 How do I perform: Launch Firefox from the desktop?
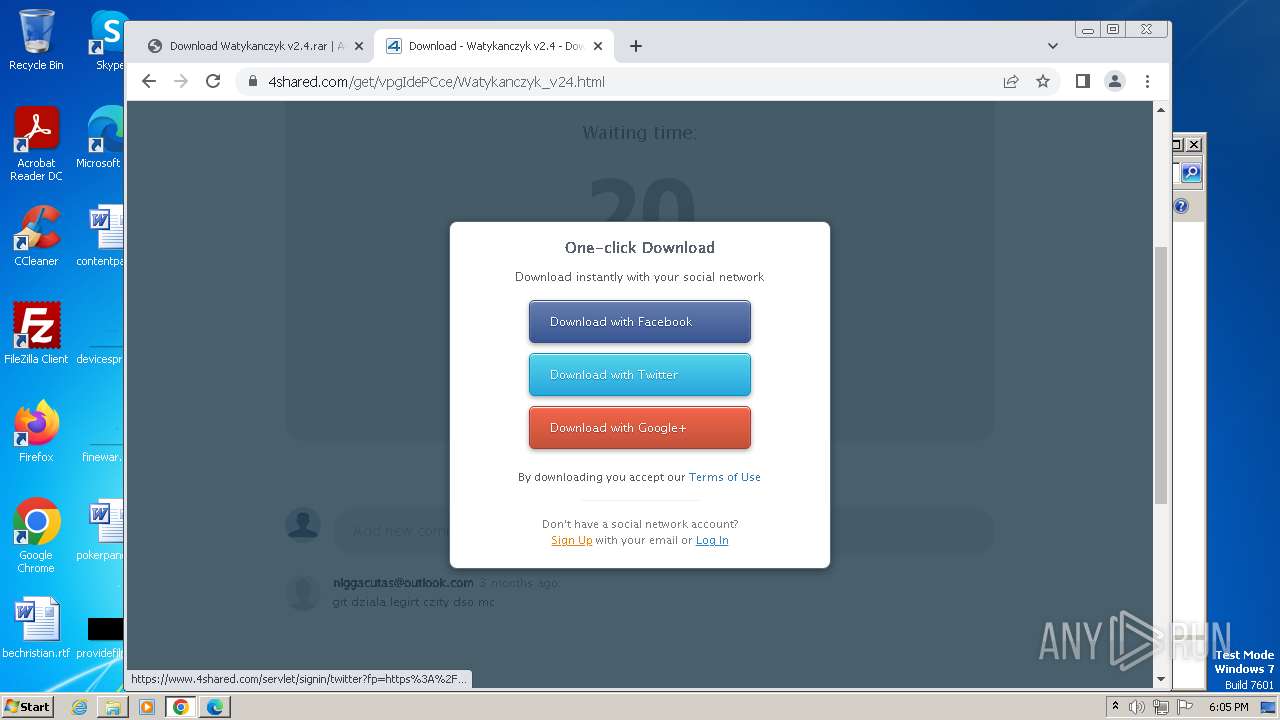click(x=36, y=431)
